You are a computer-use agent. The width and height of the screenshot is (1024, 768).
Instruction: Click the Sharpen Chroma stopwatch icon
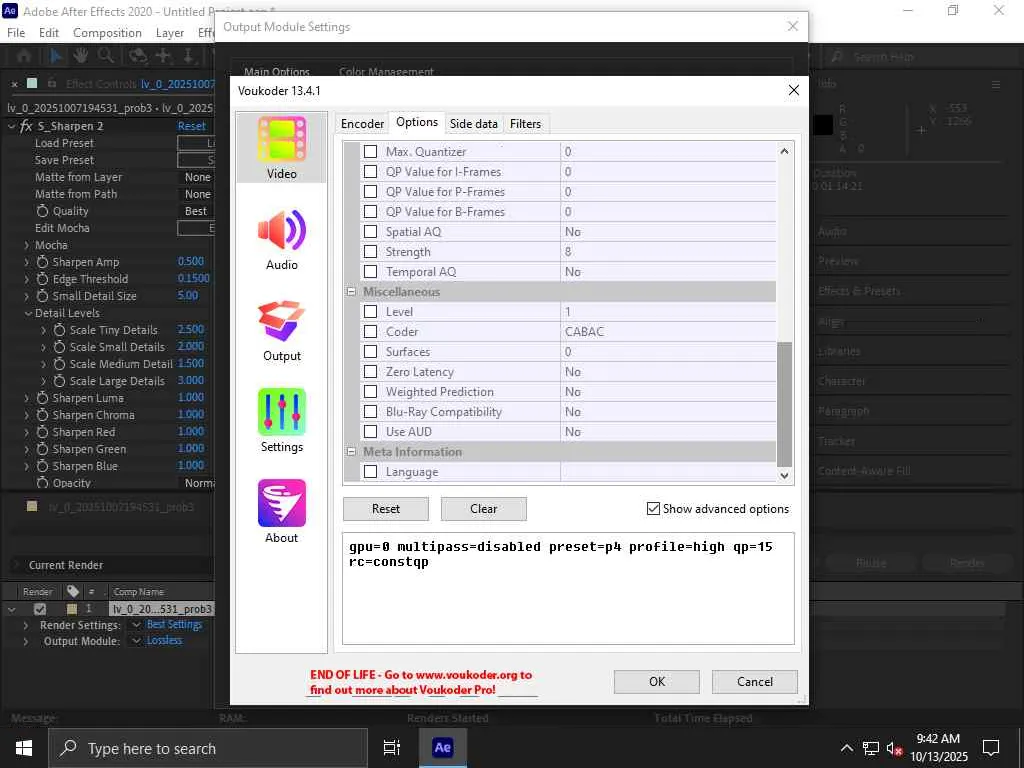click(42, 415)
